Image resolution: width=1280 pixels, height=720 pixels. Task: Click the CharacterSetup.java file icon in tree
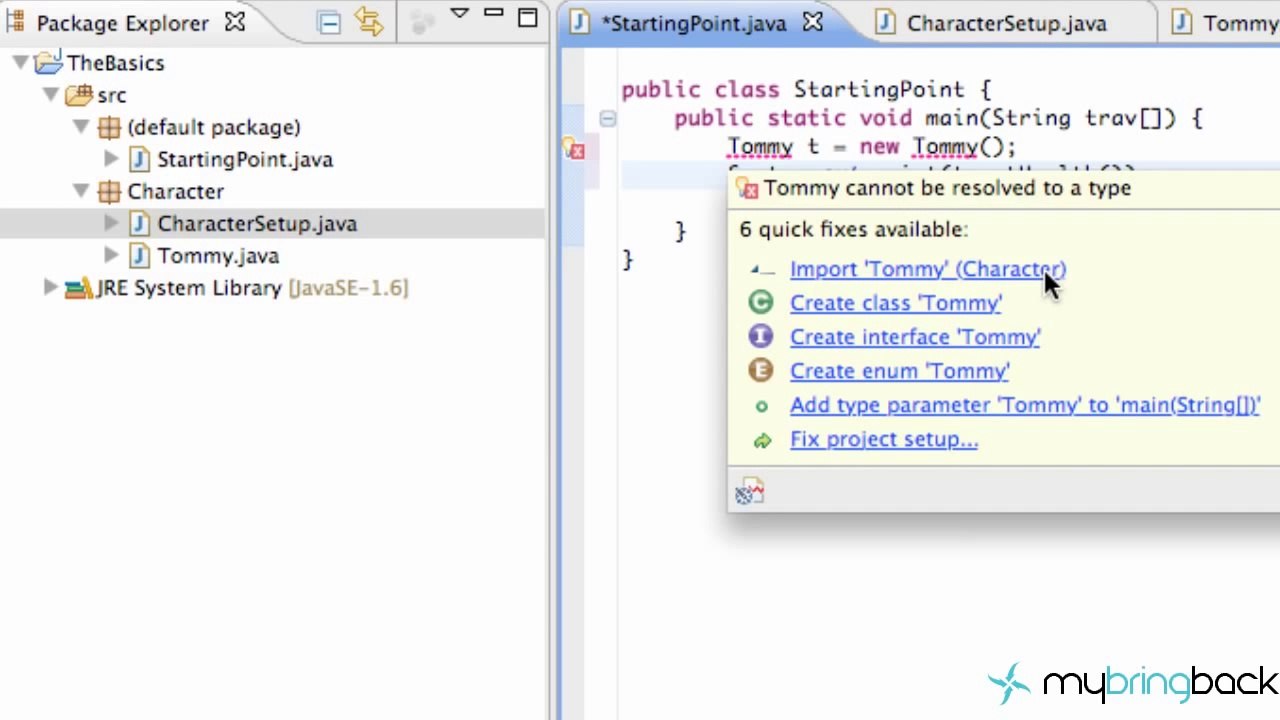140,223
